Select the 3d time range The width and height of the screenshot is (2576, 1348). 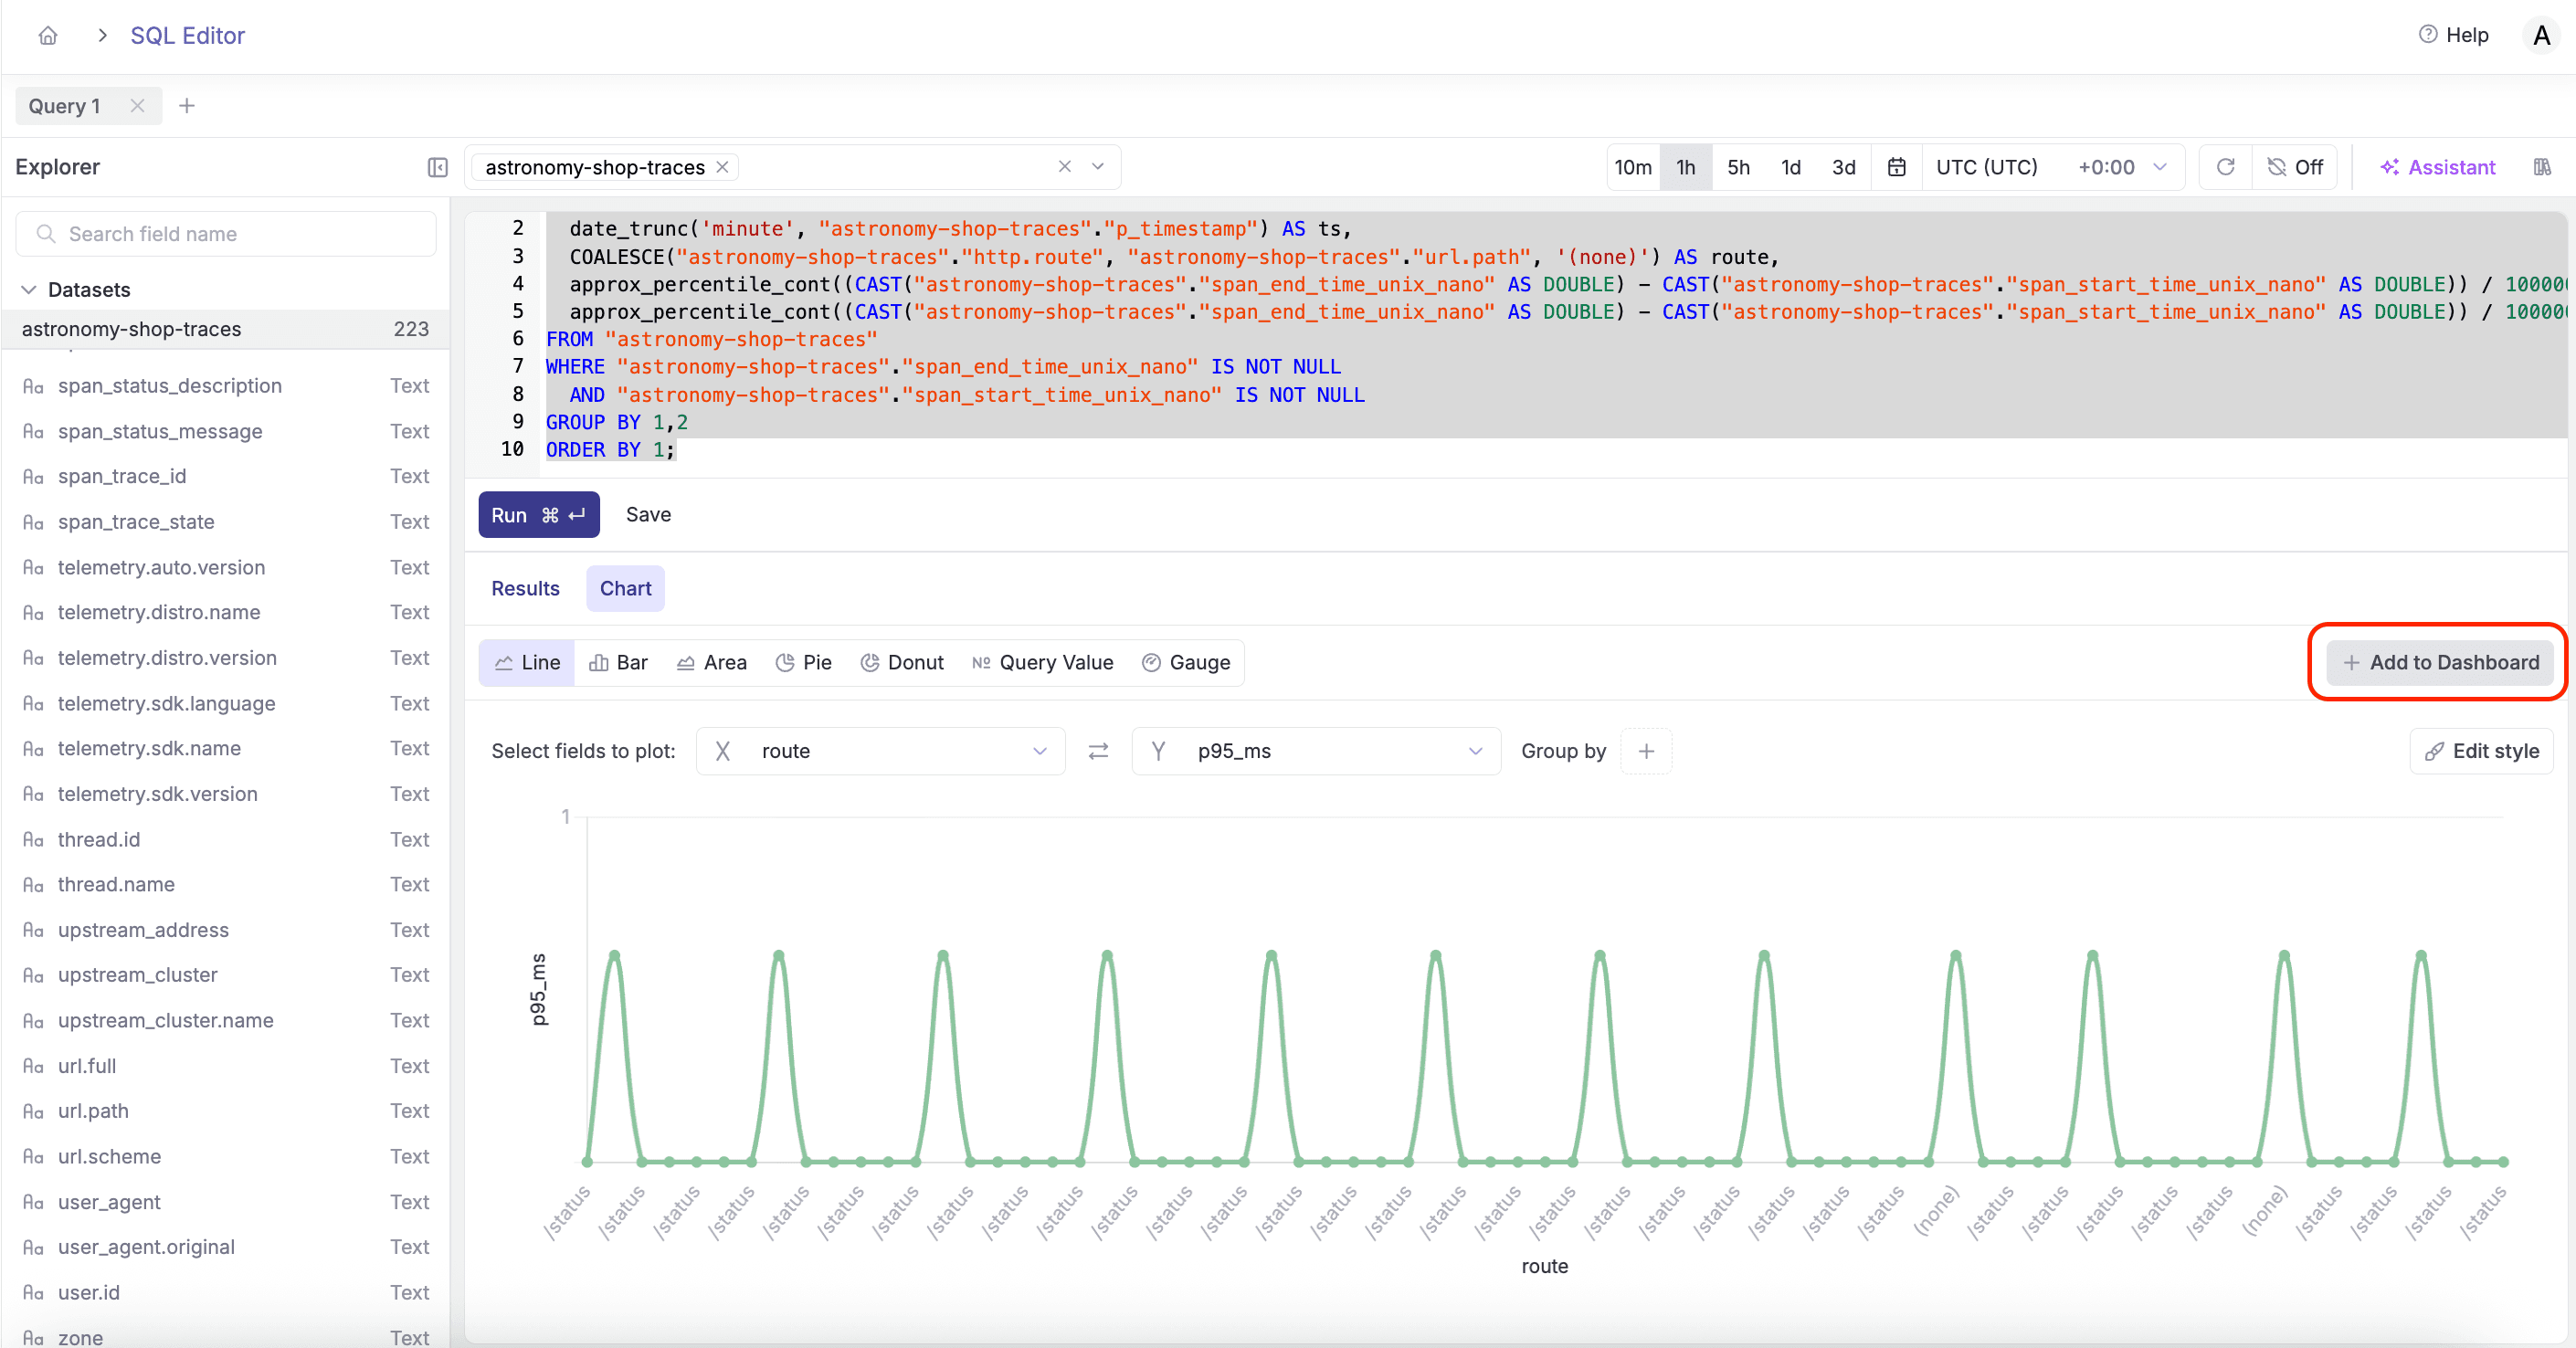click(1843, 167)
